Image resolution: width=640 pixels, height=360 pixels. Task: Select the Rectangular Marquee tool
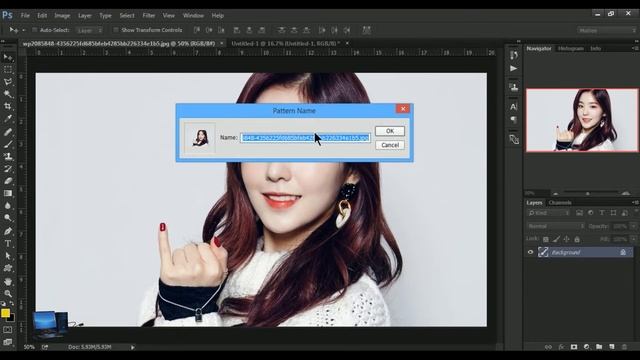pyautogui.click(x=8, y=70)
